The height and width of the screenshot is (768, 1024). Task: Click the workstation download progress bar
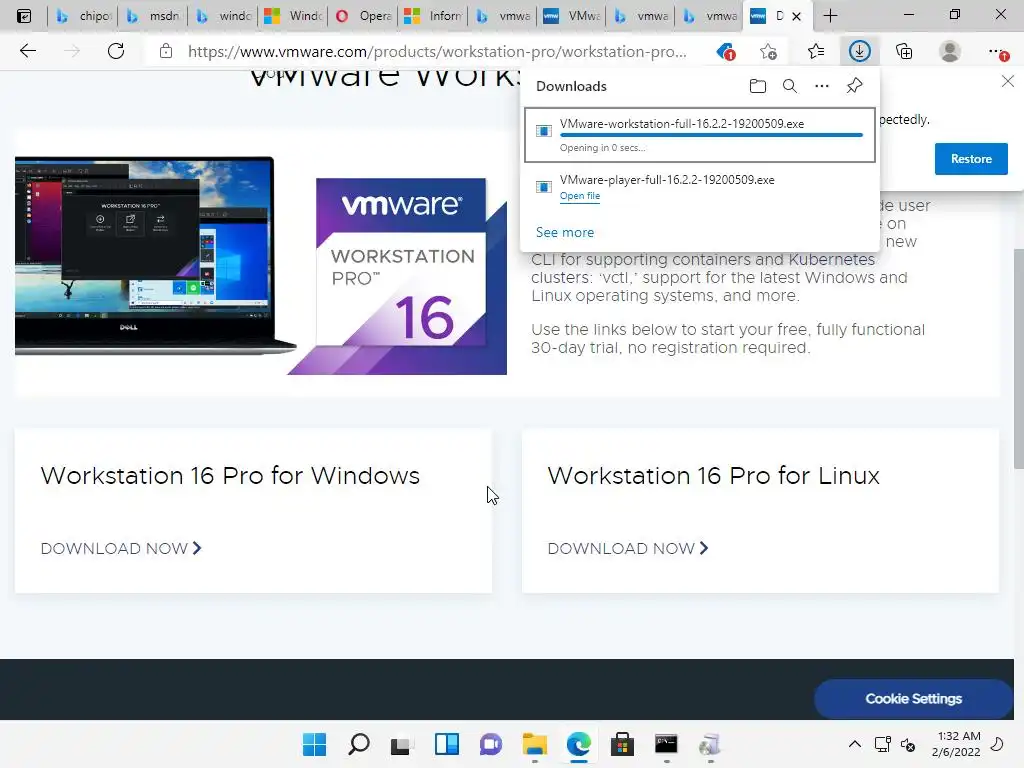click(711, 135)
